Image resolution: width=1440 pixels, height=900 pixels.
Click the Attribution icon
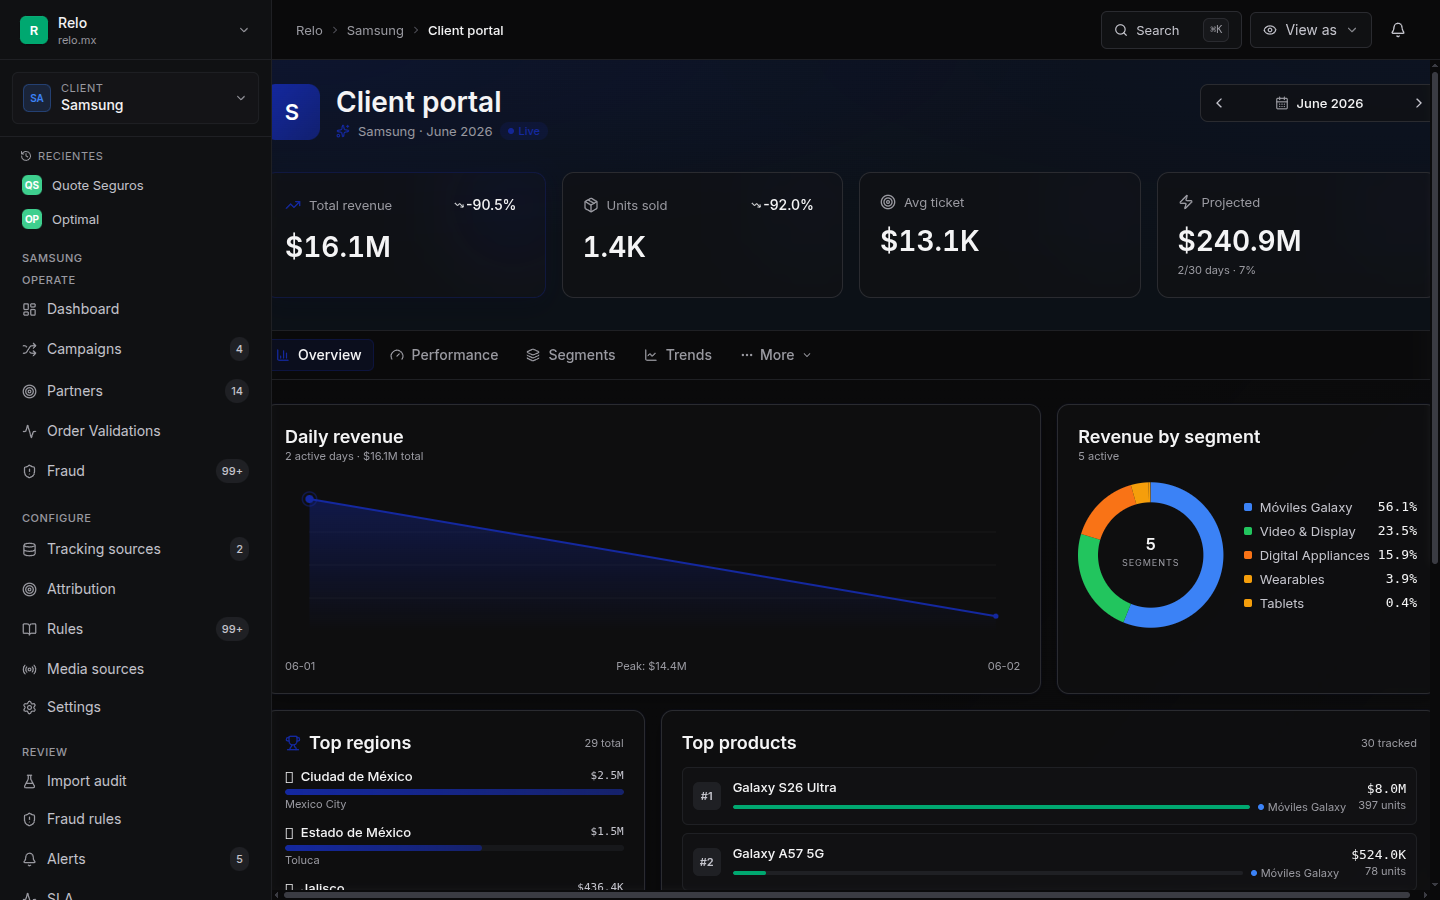30,589
